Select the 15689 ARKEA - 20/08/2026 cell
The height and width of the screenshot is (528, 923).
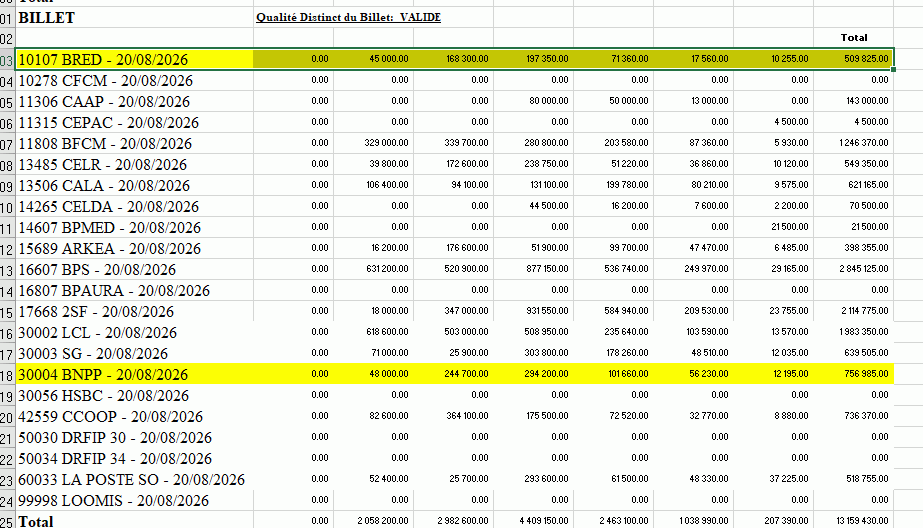coord(135,248)
